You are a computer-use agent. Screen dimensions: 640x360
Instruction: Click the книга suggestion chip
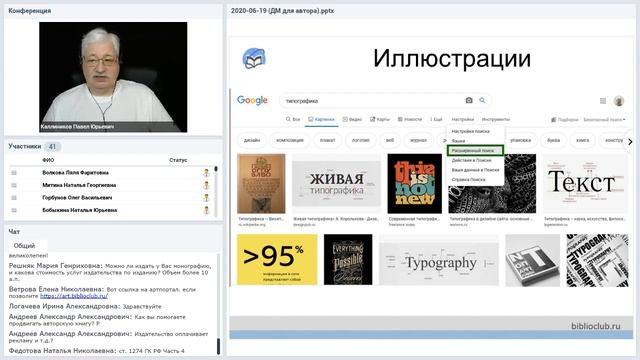point(582,140)
